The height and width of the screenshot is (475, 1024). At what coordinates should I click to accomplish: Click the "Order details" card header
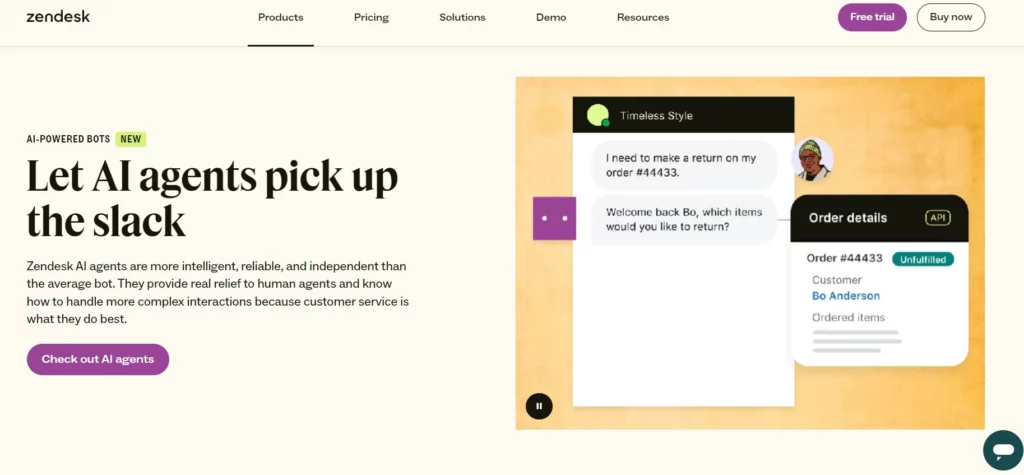click(x=879, y=219)
